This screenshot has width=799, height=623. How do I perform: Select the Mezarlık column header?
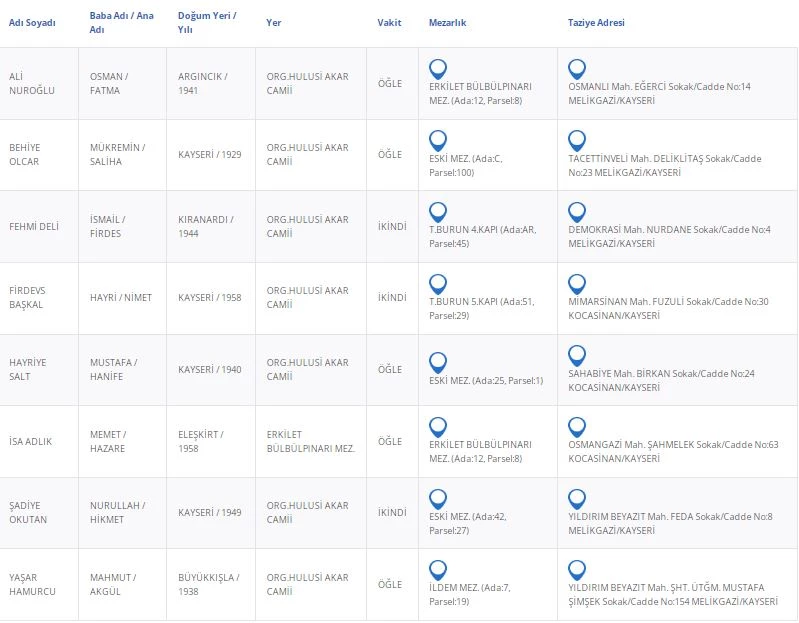447,23
